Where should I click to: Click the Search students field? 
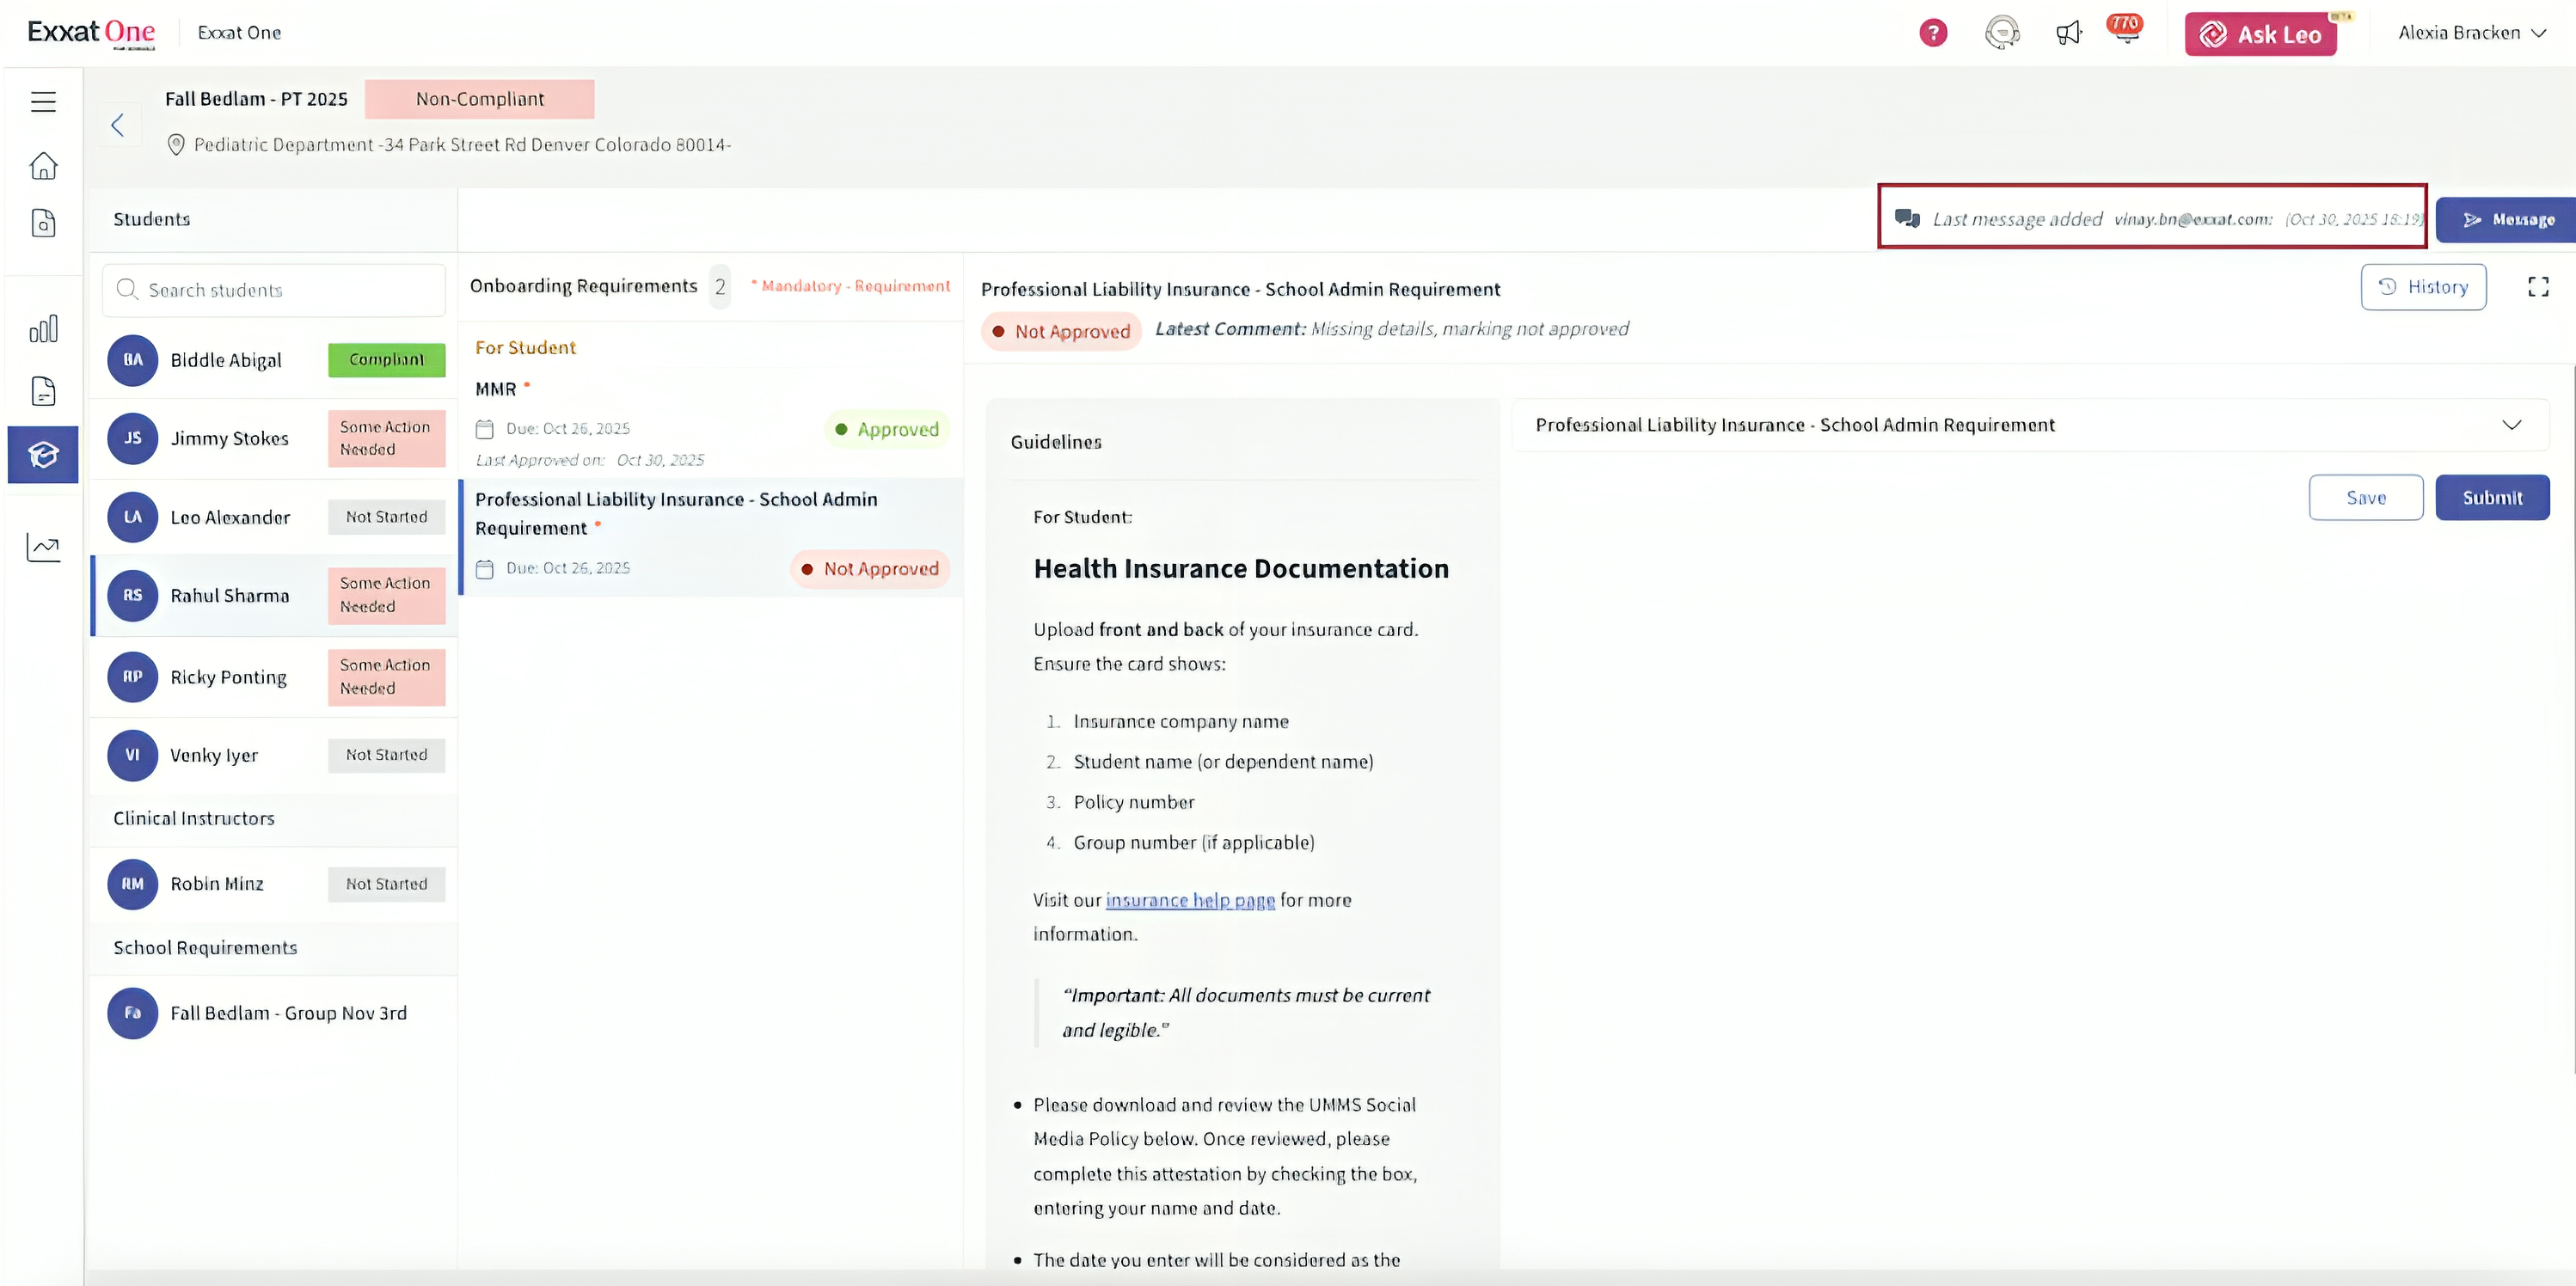pos(274,290)
